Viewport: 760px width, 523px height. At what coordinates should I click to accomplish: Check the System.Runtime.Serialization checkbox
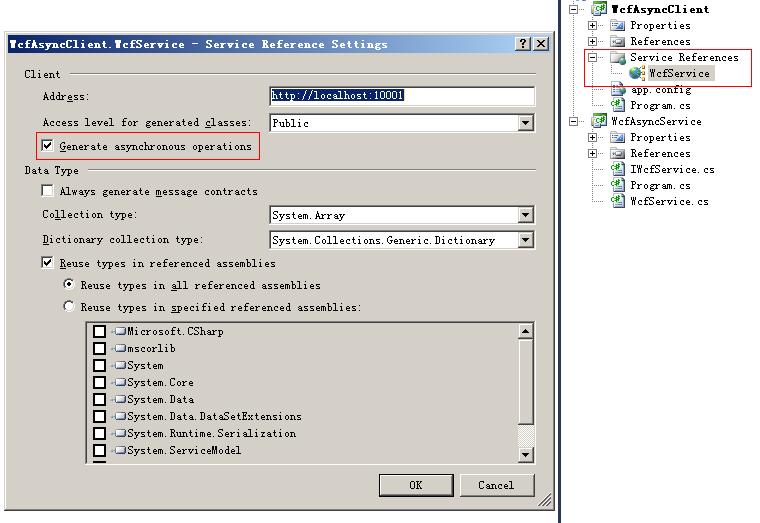[99, 433]
